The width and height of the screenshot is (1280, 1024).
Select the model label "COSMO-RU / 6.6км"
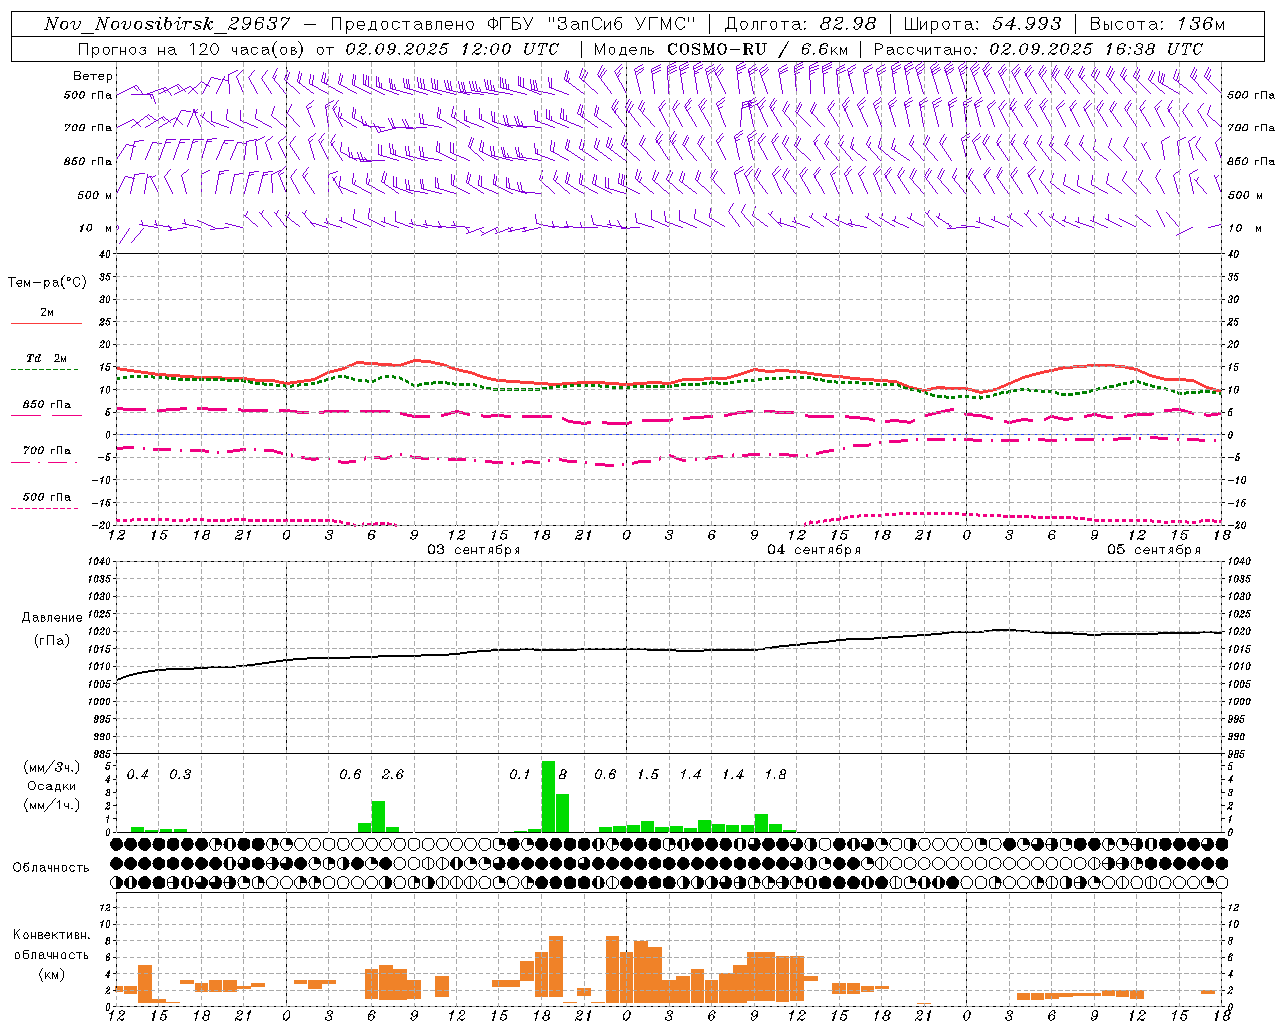(757, 49)
